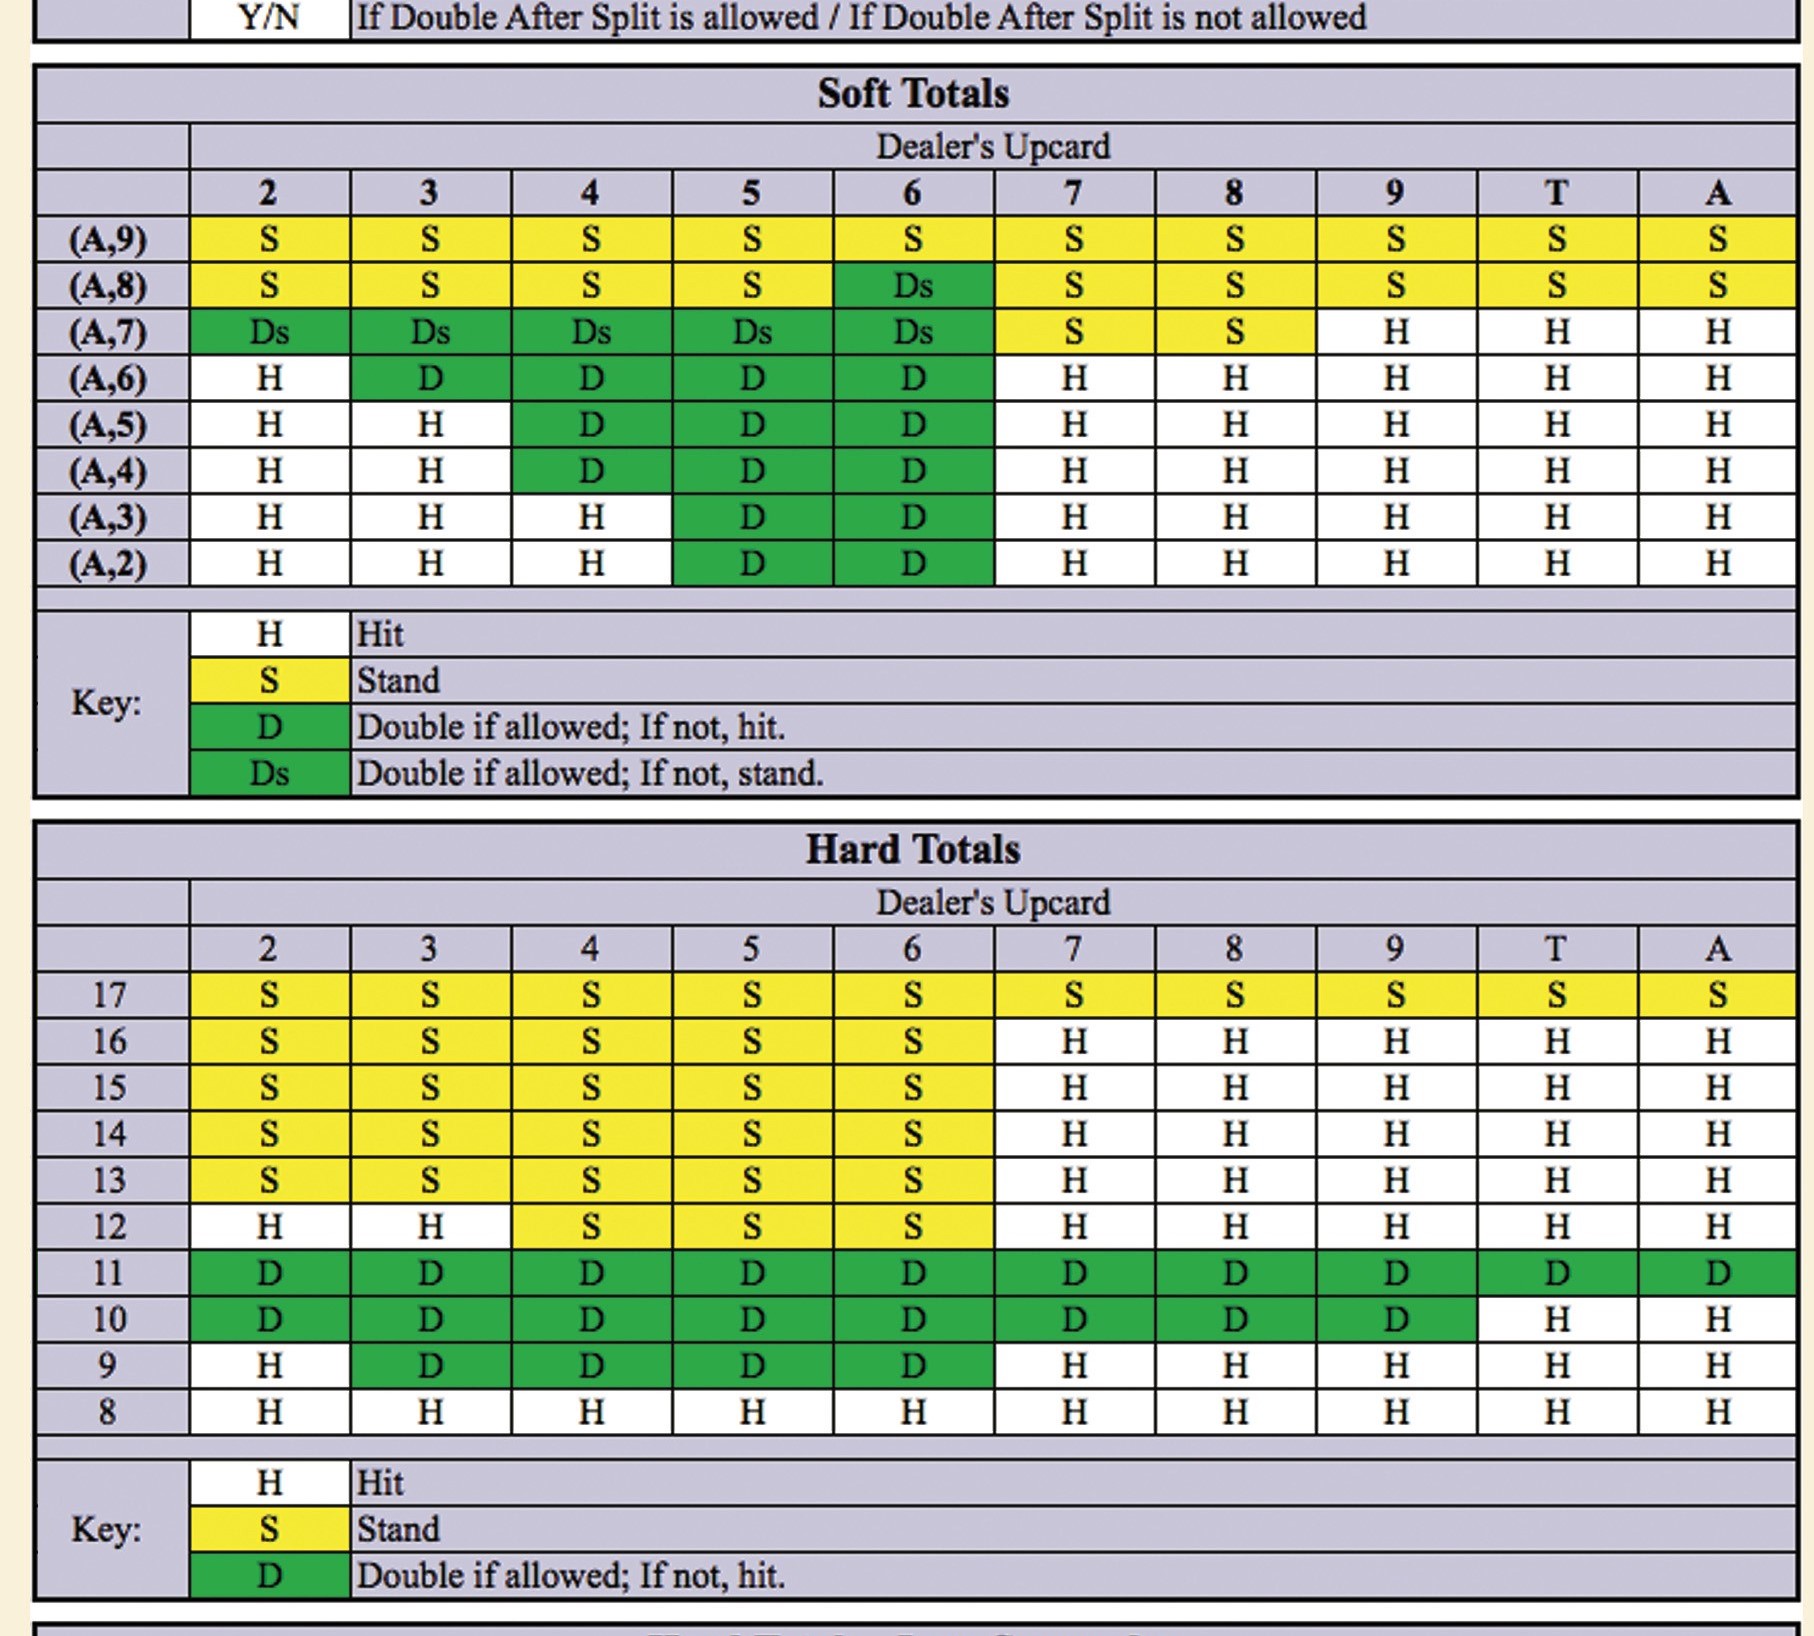Click the hard total 8 row label
Viewport: 1814px width, 1636px height.
109,1412
